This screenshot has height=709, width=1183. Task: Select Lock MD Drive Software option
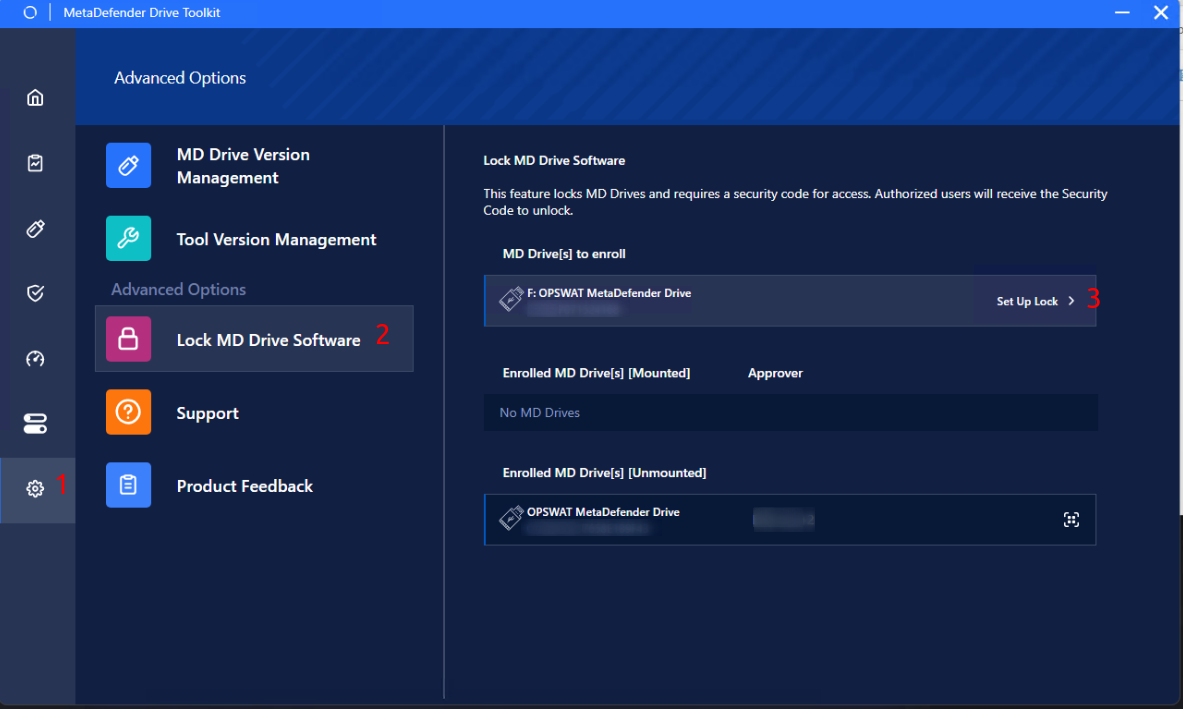tap(254, 339)
